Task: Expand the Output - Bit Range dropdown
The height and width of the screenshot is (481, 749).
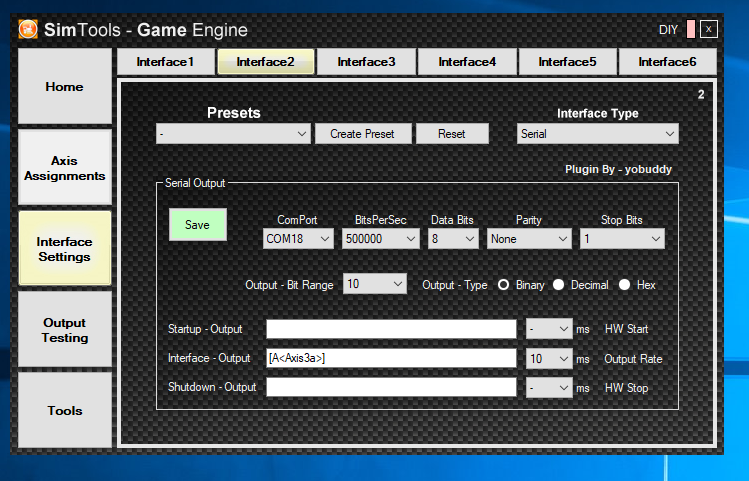Action: point(375,284)
